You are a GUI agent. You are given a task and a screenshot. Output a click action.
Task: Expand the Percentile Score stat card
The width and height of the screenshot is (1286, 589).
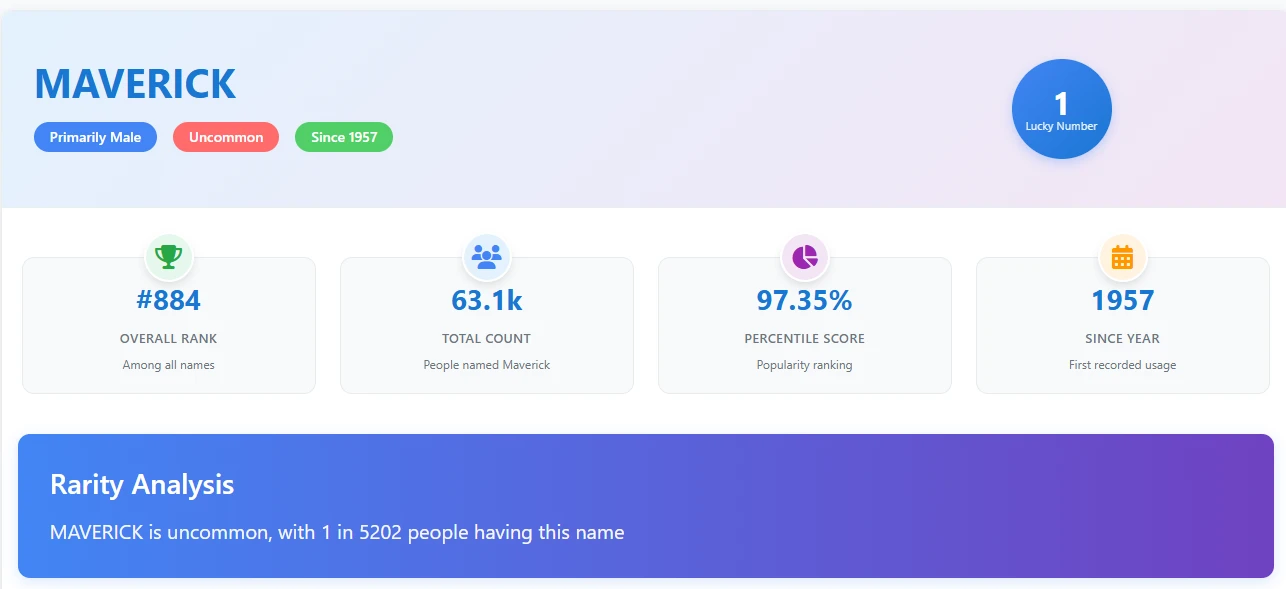point(804,325)
